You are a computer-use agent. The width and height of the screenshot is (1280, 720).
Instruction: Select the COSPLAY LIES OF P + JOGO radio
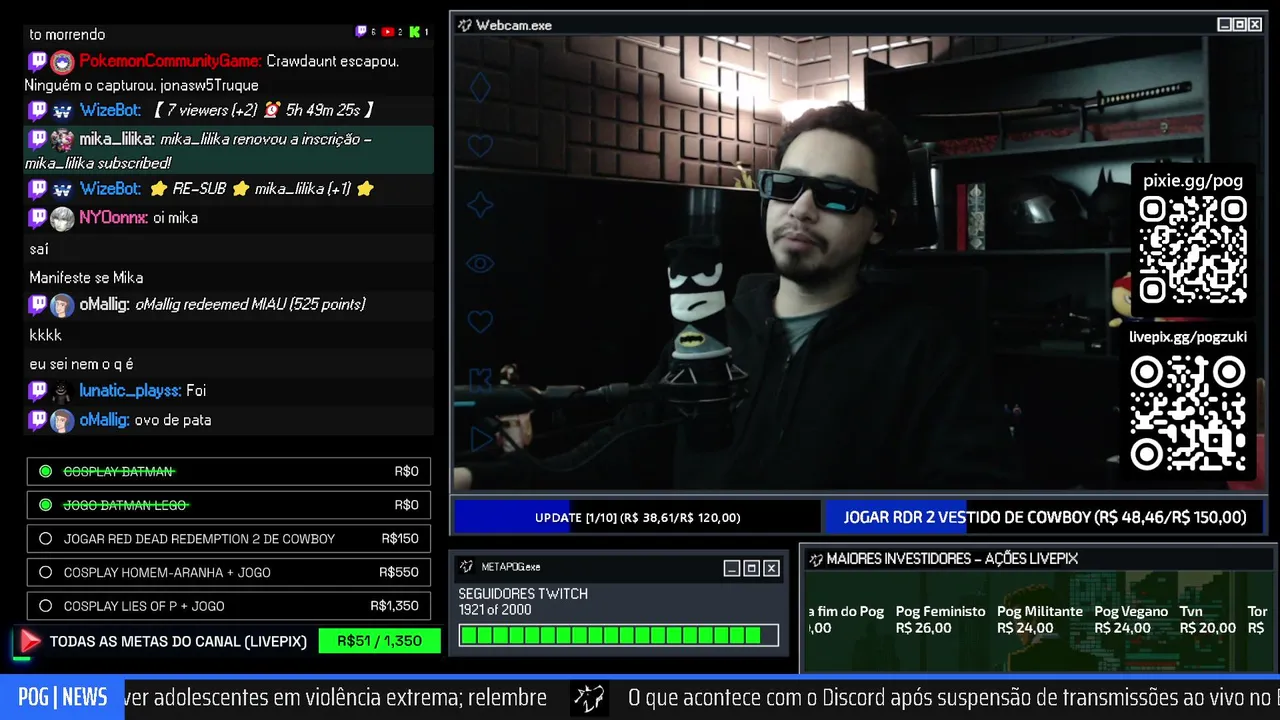[x=45, y=606]
